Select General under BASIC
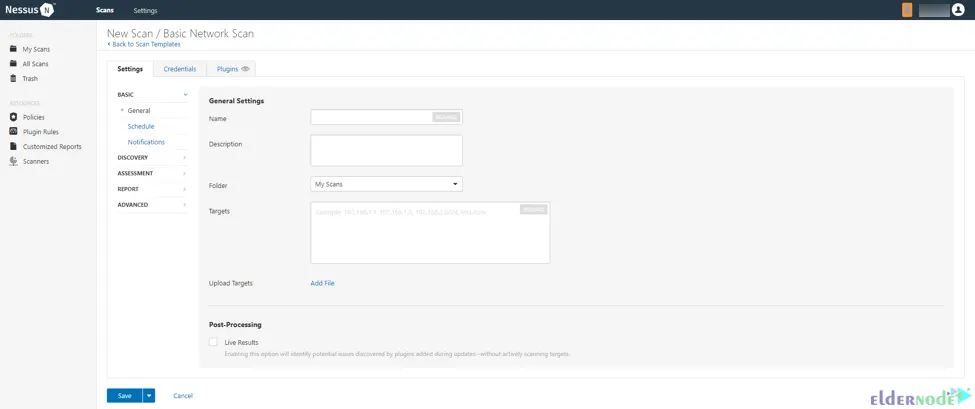Viewport: 975px width, 409px height. pyautogui.click(x=139, y=111)
